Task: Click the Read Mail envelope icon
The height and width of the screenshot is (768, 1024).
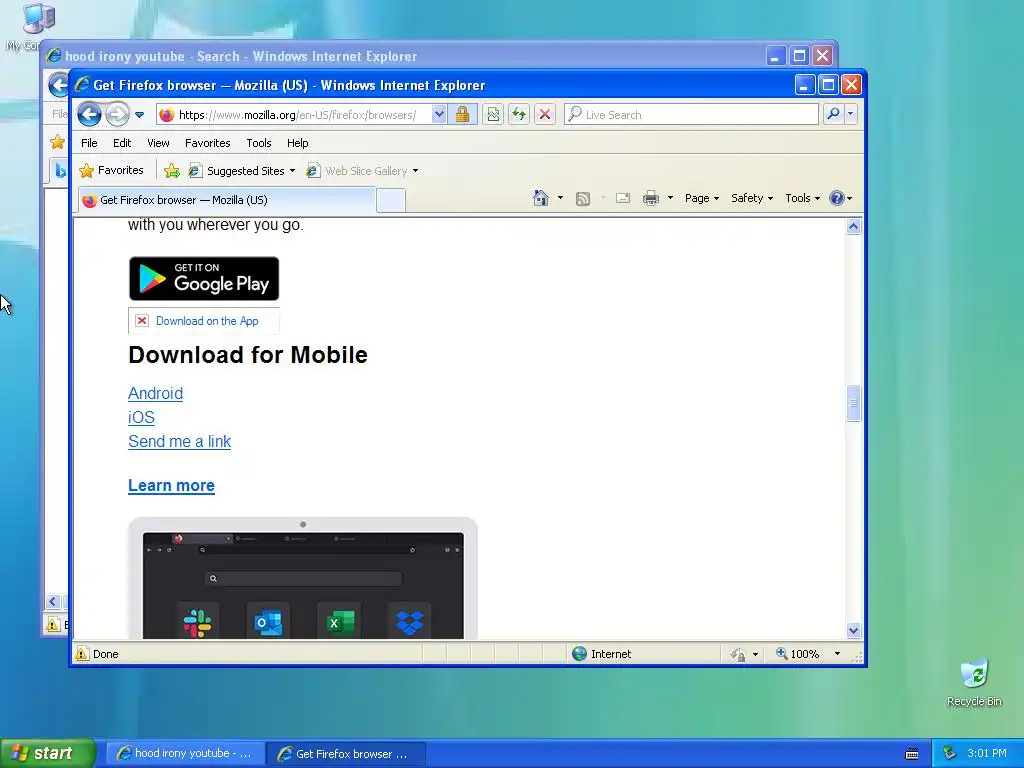Action: pyautogui.click(x=623, y=198)
